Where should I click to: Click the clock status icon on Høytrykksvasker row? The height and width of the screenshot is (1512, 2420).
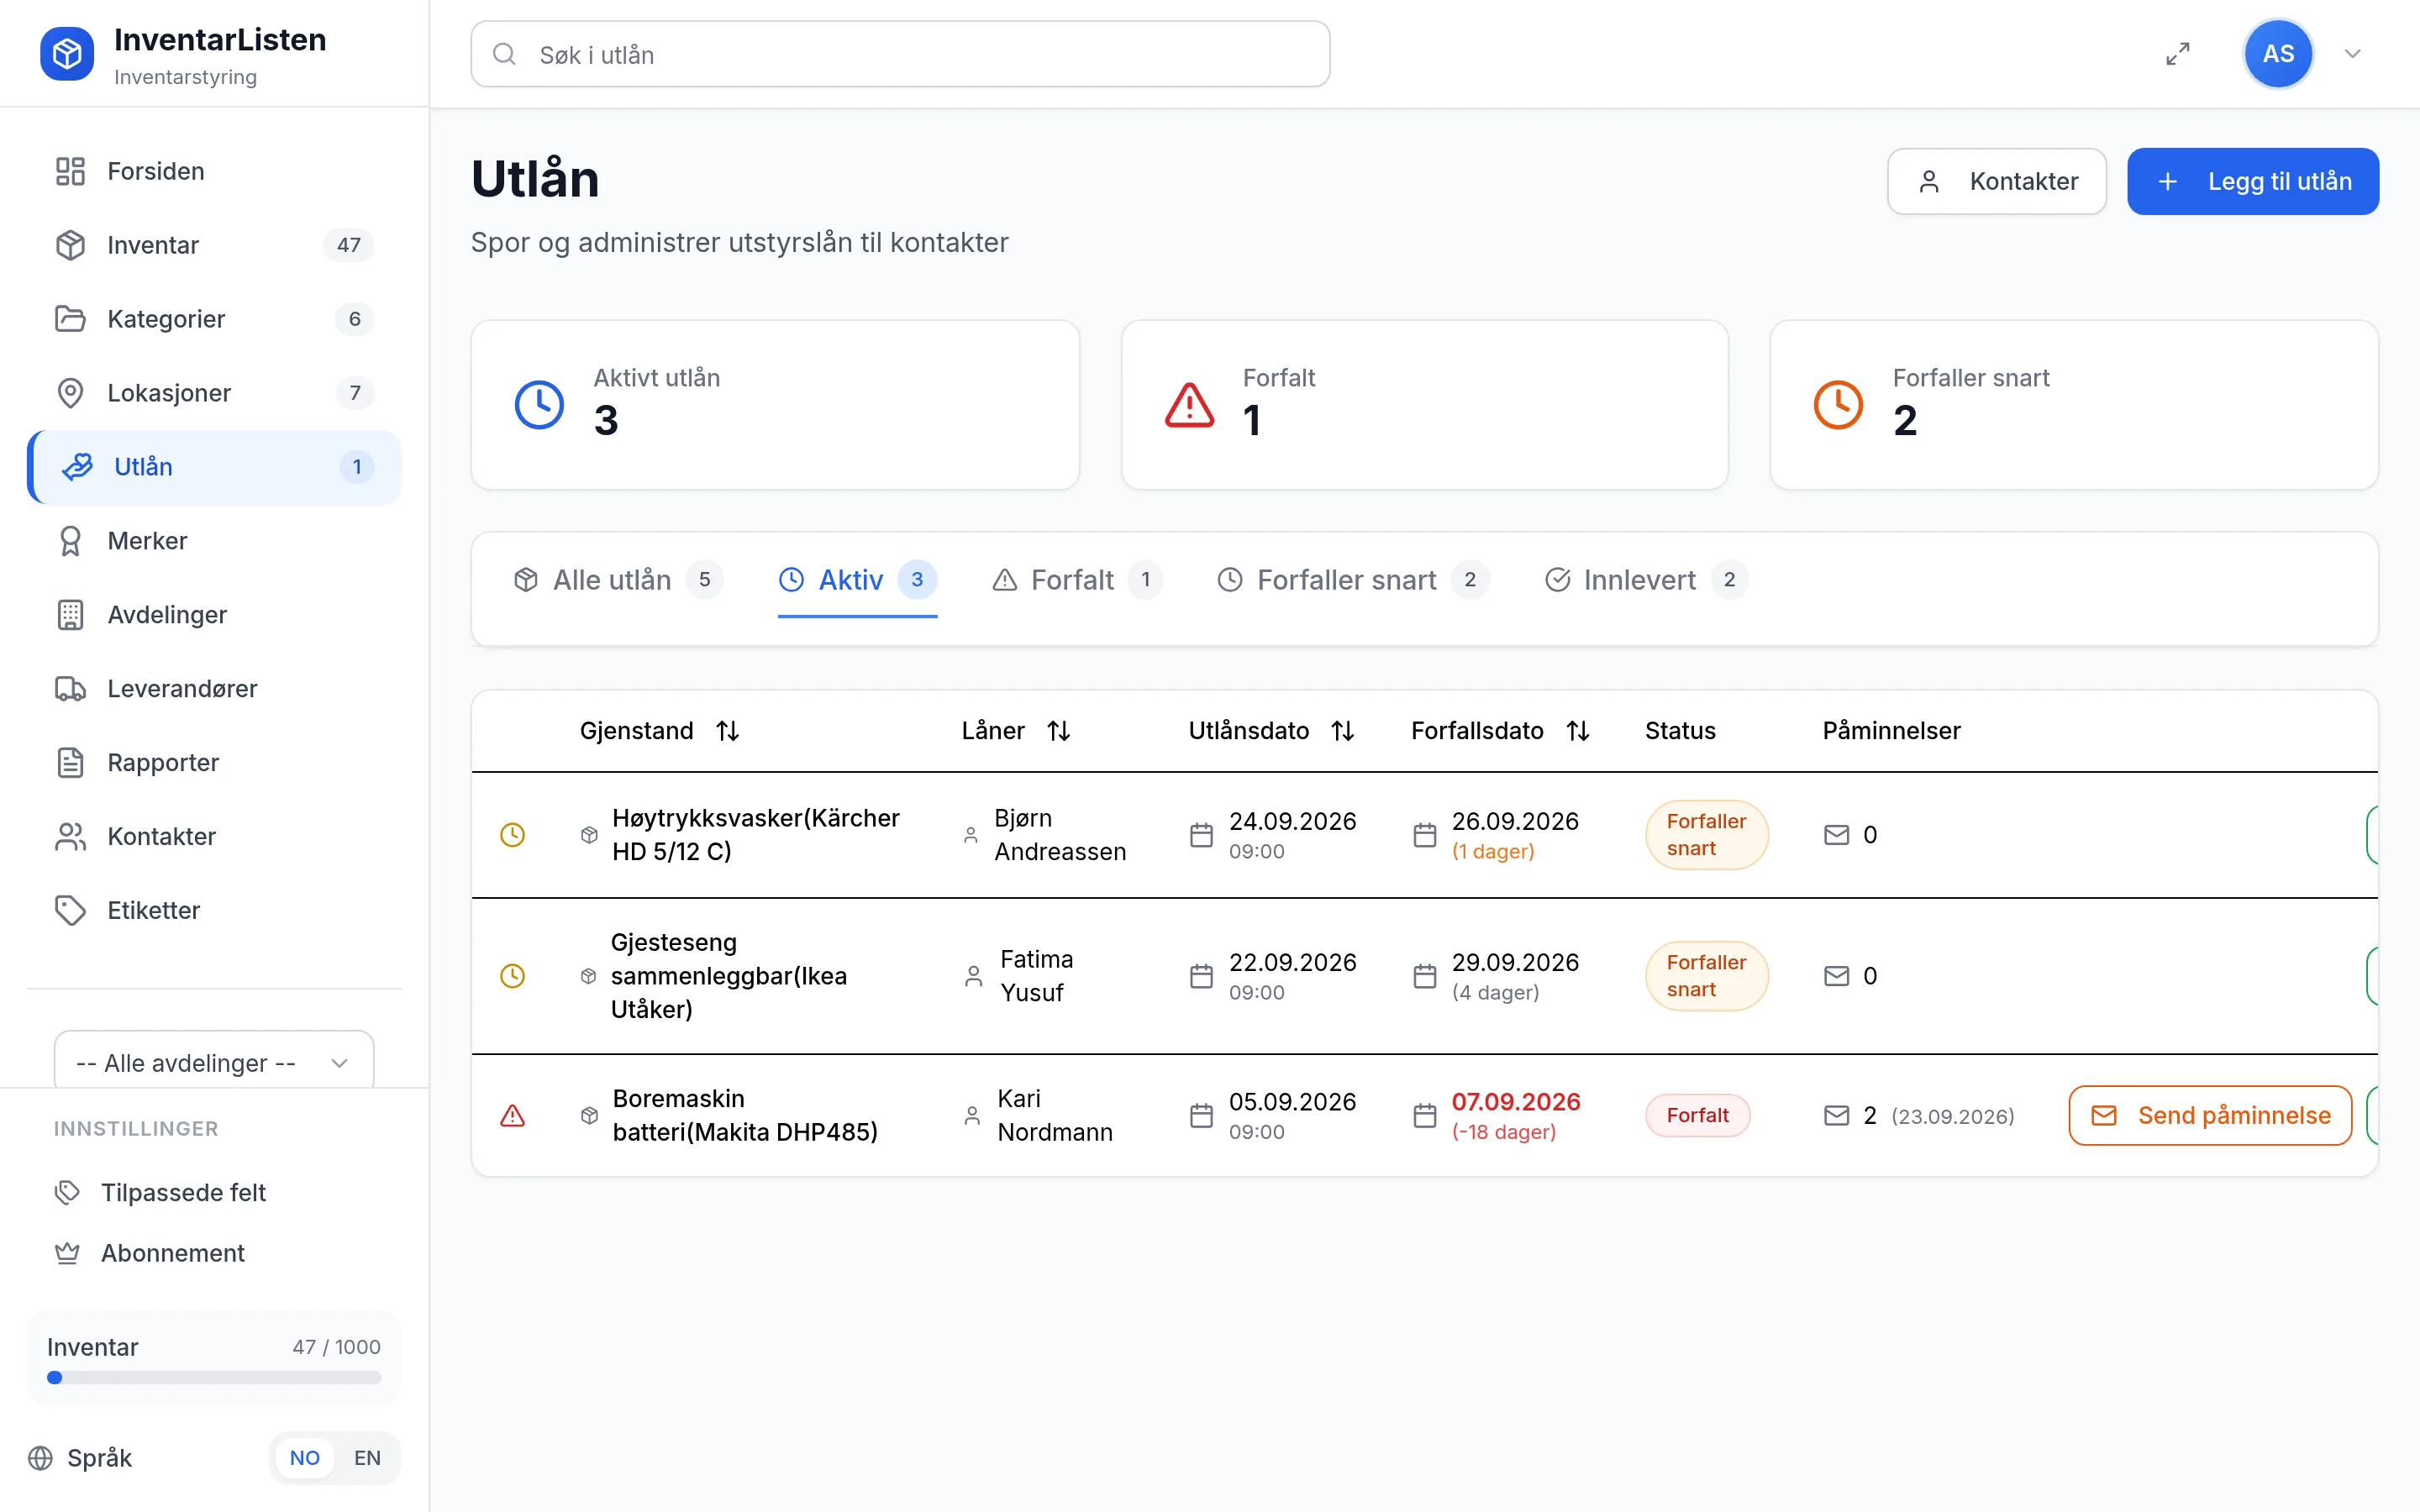(x=512, y=835)
